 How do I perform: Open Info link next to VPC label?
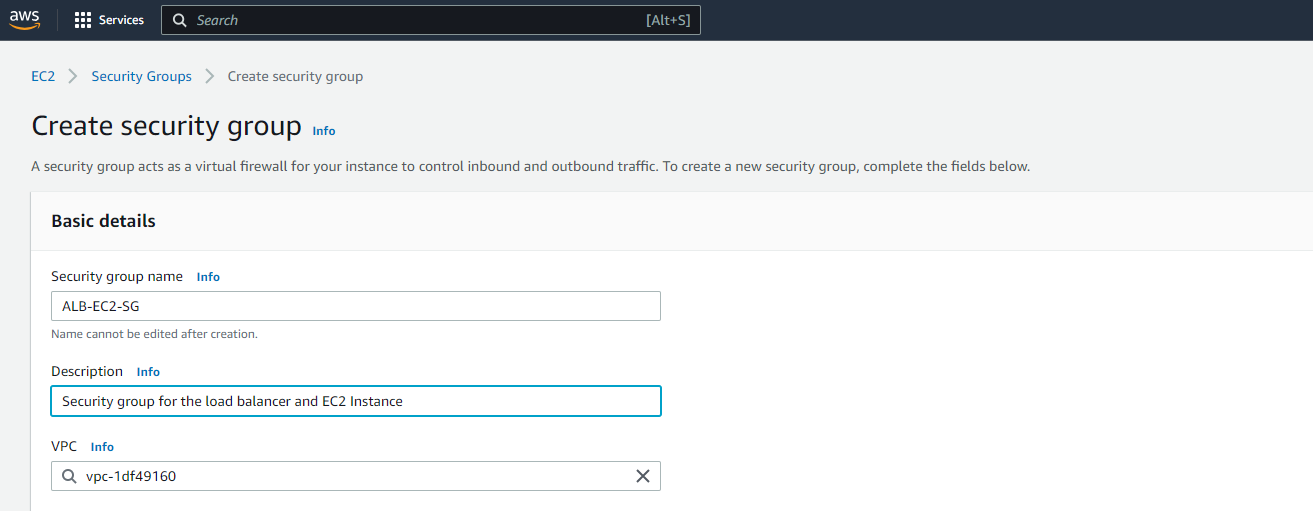102,447
